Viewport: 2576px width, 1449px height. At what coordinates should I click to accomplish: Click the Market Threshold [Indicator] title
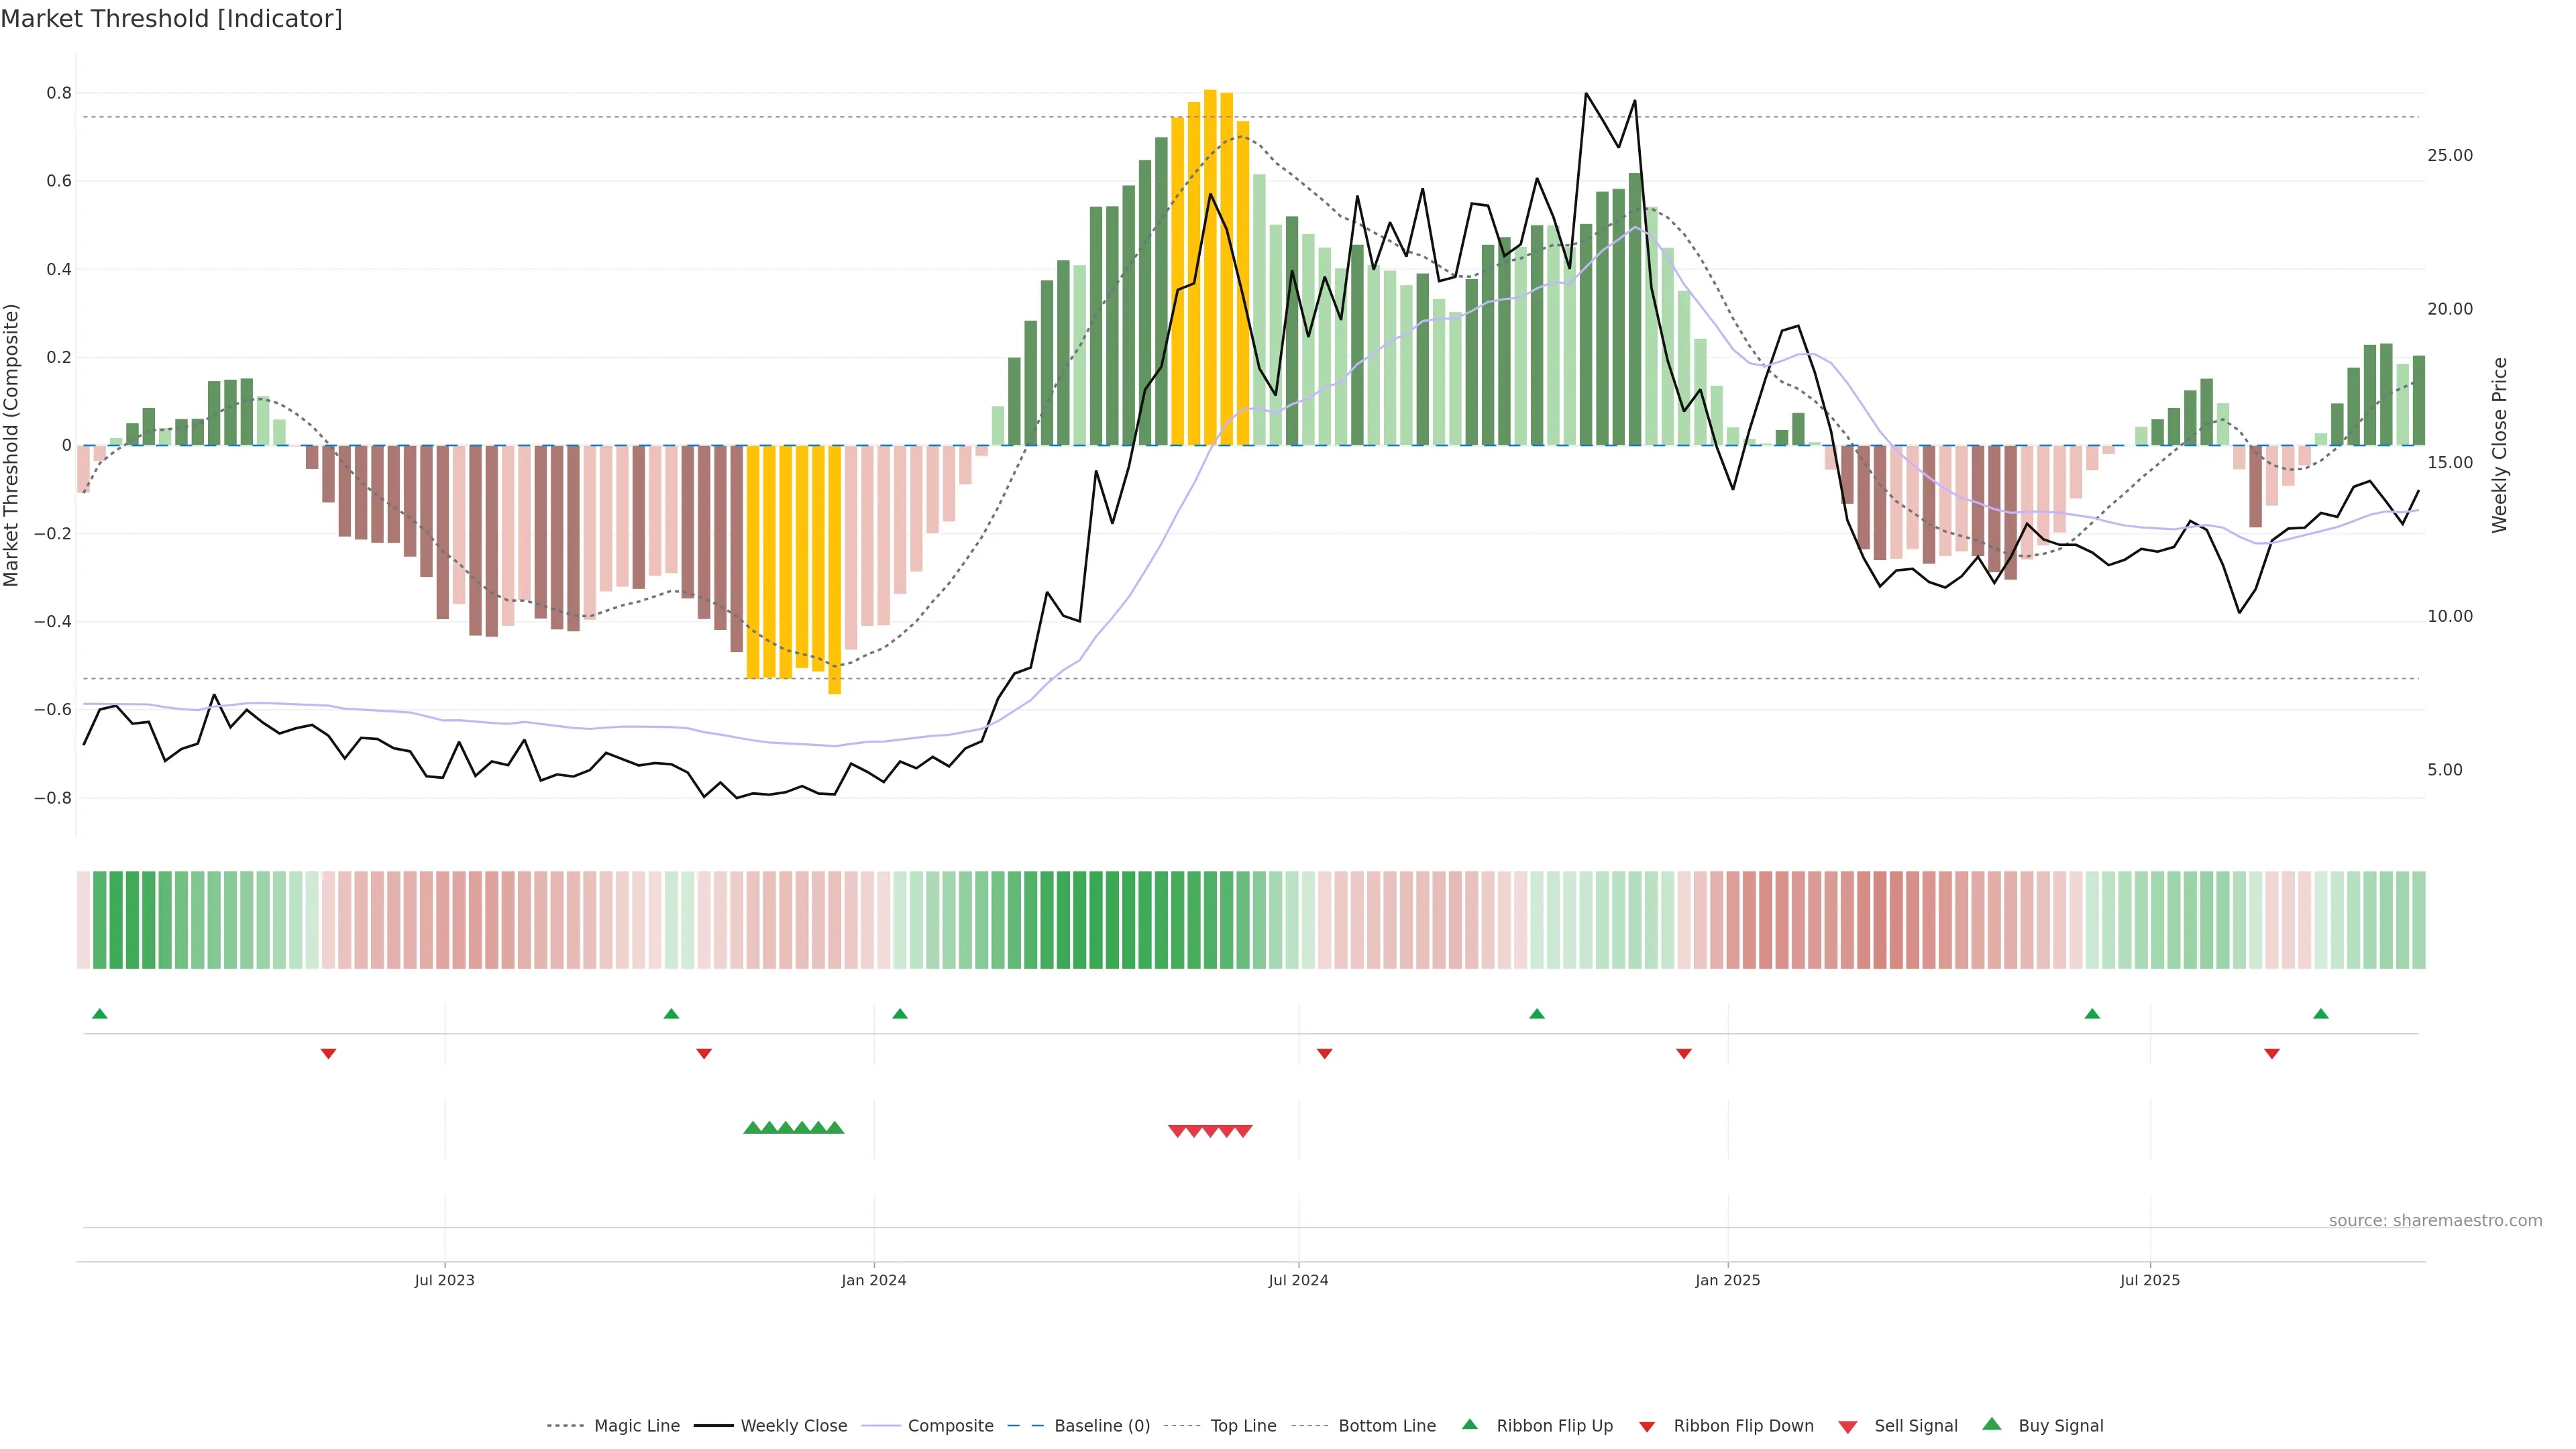pos(171,19)
